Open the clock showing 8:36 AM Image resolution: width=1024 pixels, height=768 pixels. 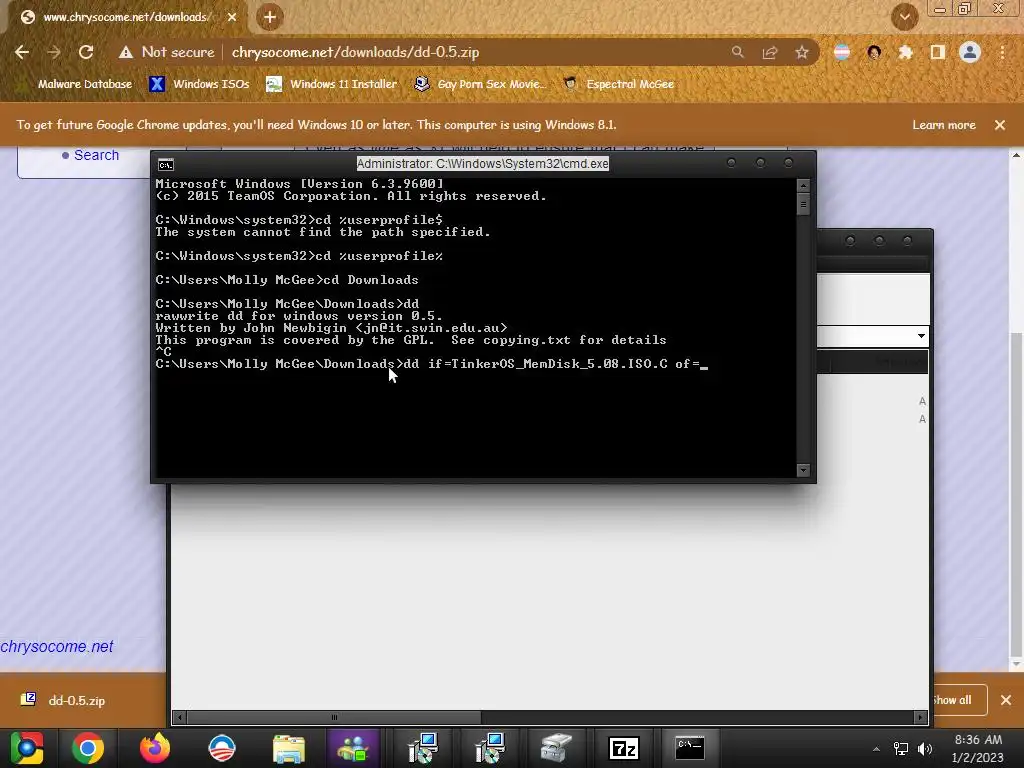click(x=978, y=748)
